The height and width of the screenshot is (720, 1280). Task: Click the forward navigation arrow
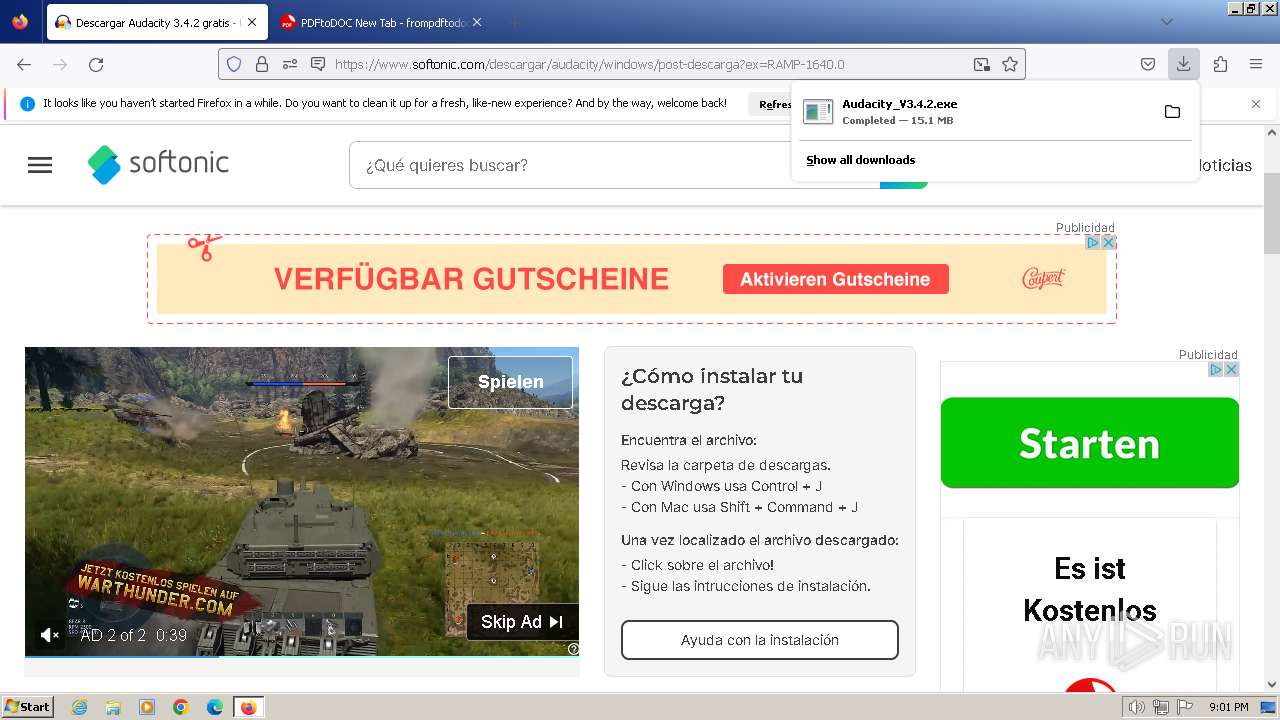point(60,64)
